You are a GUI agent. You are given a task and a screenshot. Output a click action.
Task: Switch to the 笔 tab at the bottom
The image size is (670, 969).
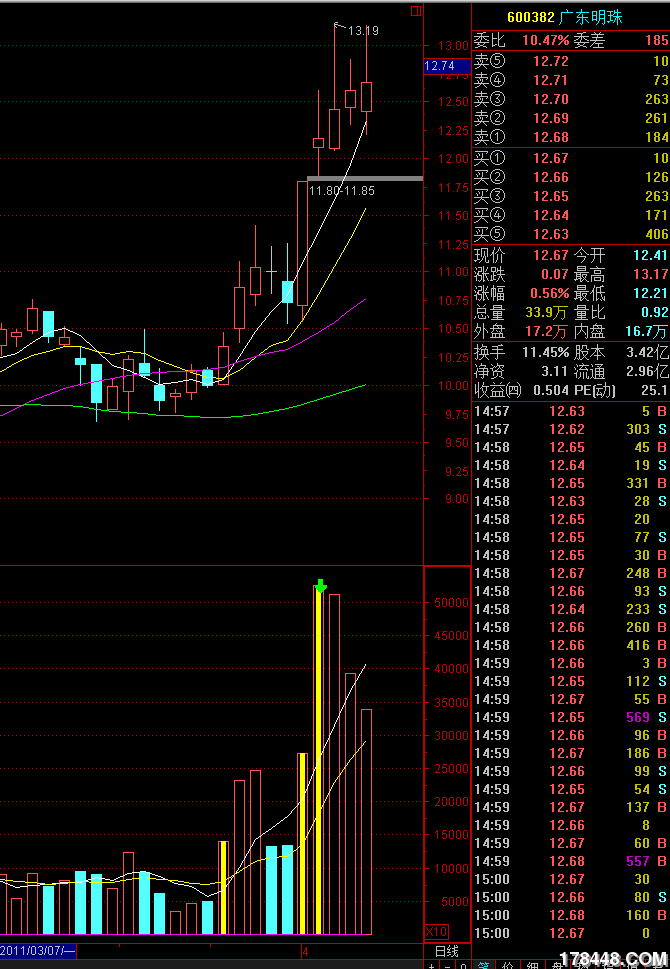pyautogui.click(x=483, y=965)
